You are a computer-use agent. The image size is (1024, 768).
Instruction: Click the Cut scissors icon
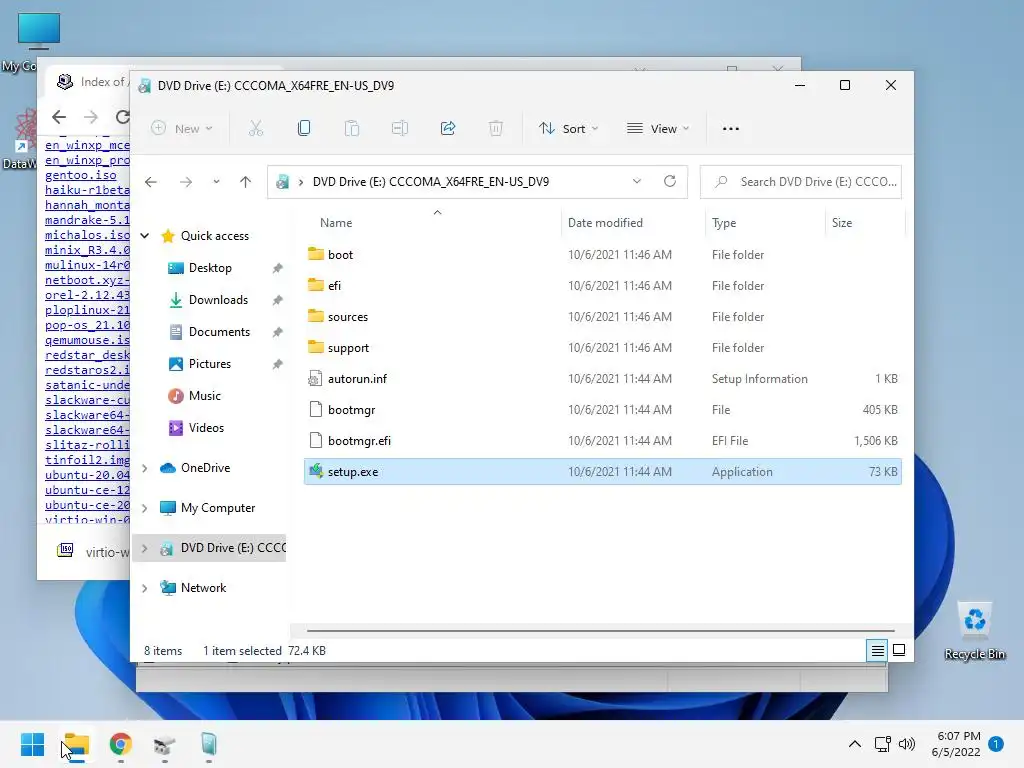(x=256, y=129)
